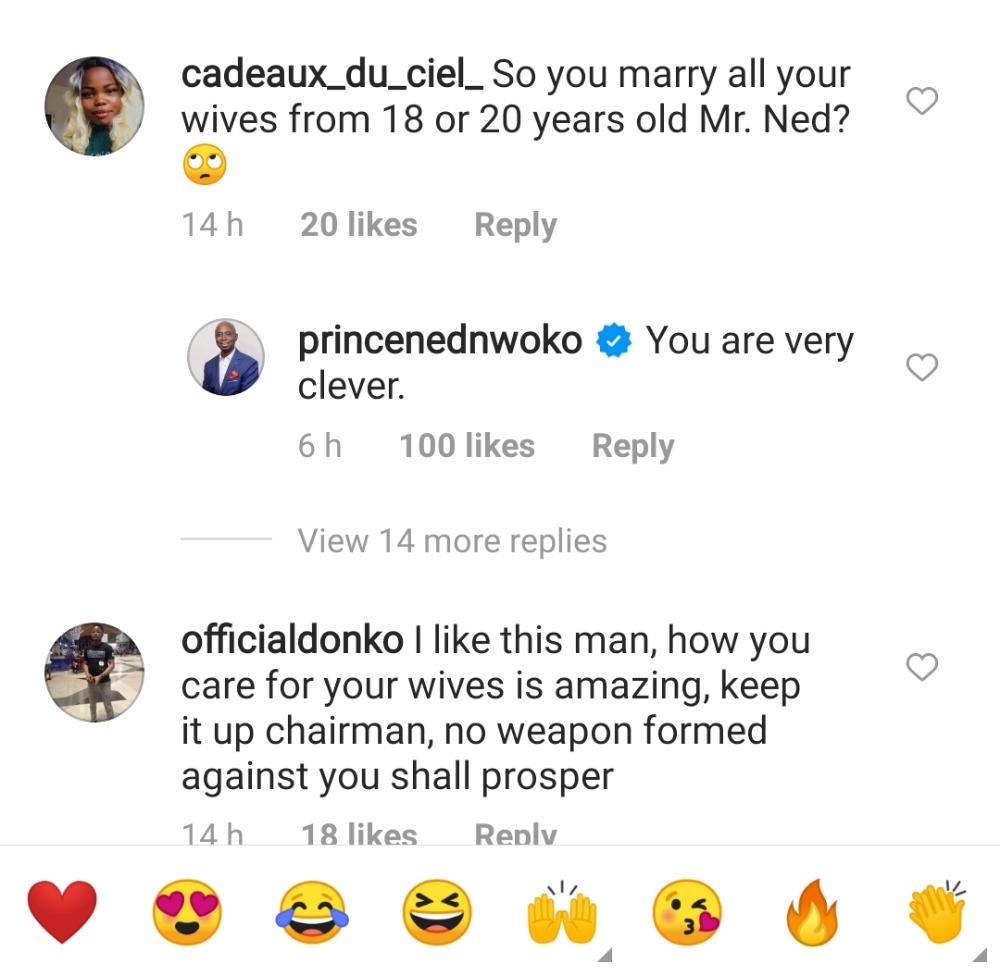The height and width of the screenshot is (975, 1000).
Task: Tap the tears of joy emoji
Action: click(312, 912)
